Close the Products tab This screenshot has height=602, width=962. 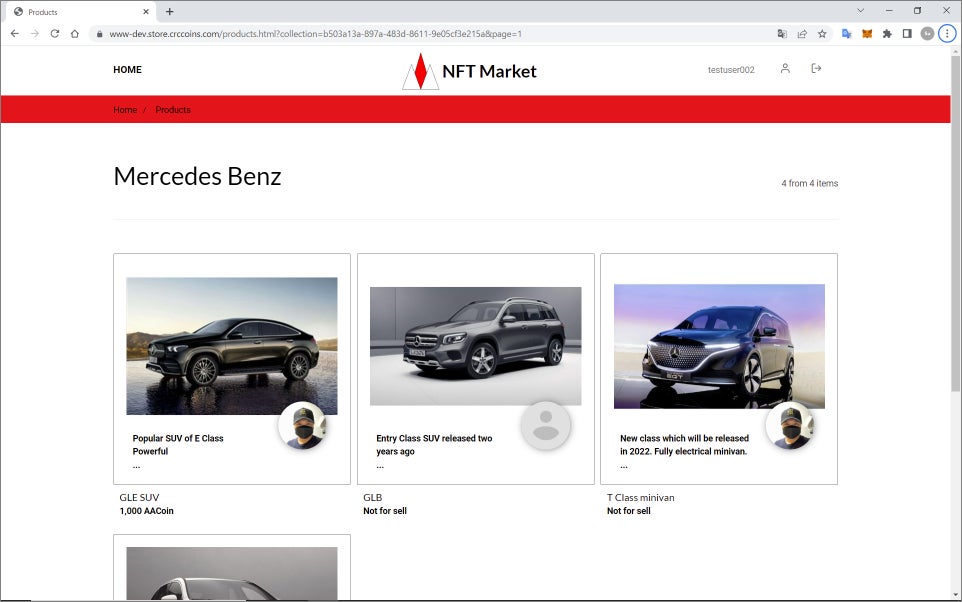point(145,12)
